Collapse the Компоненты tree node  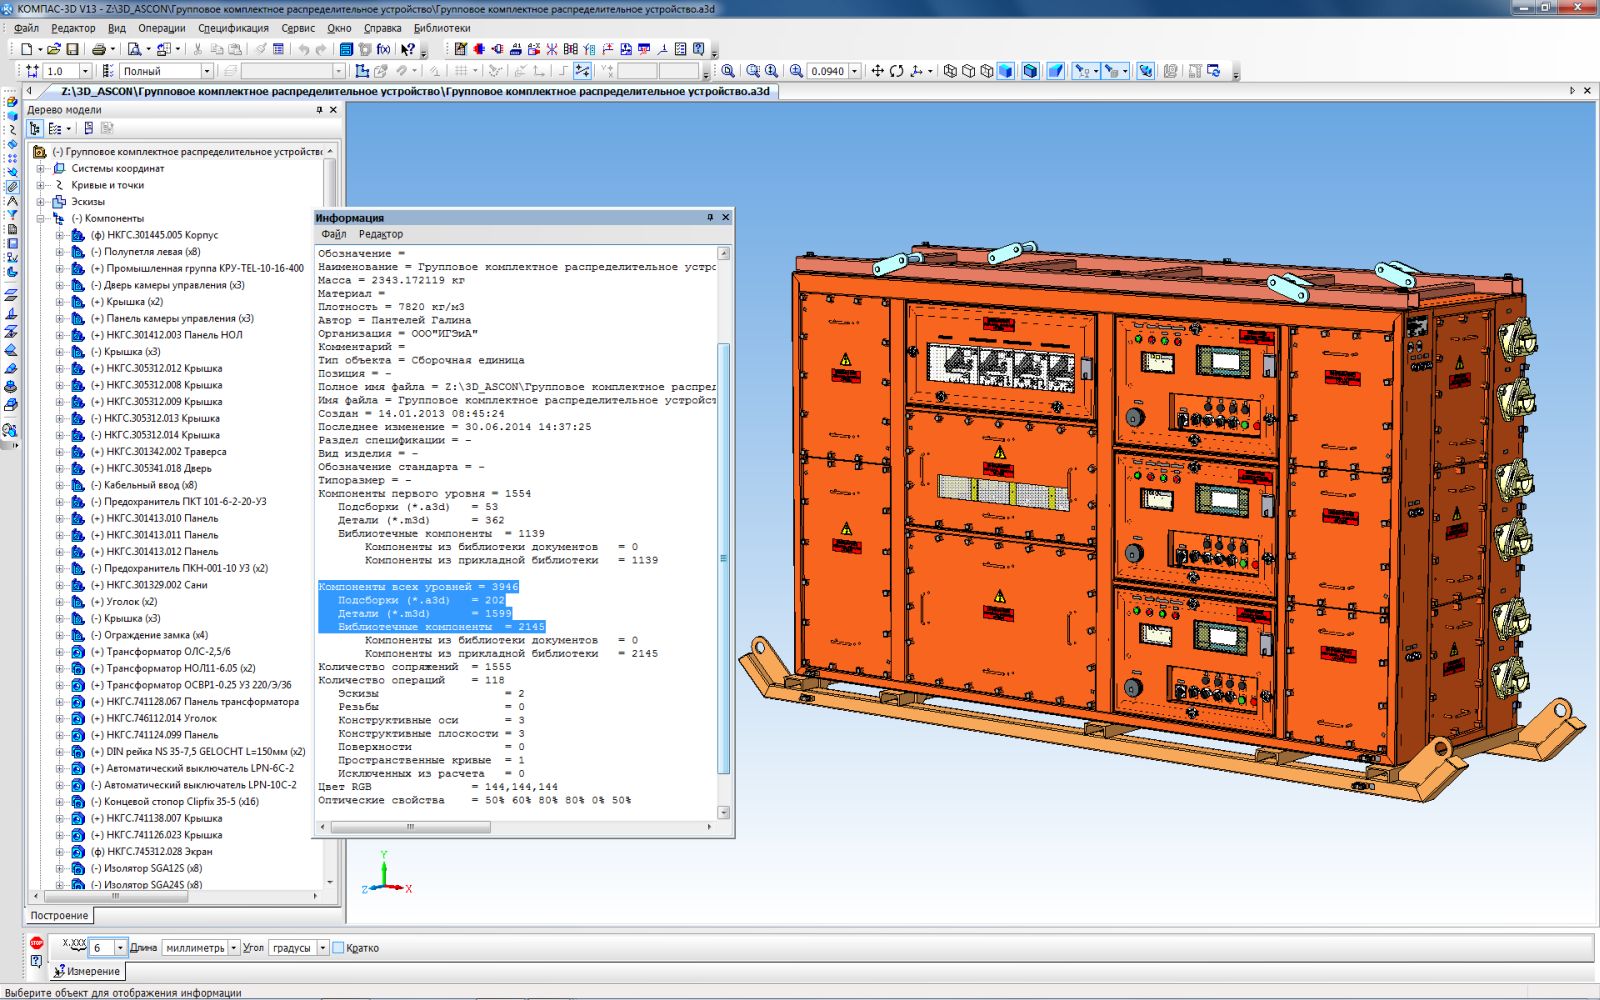pos(42,218)
